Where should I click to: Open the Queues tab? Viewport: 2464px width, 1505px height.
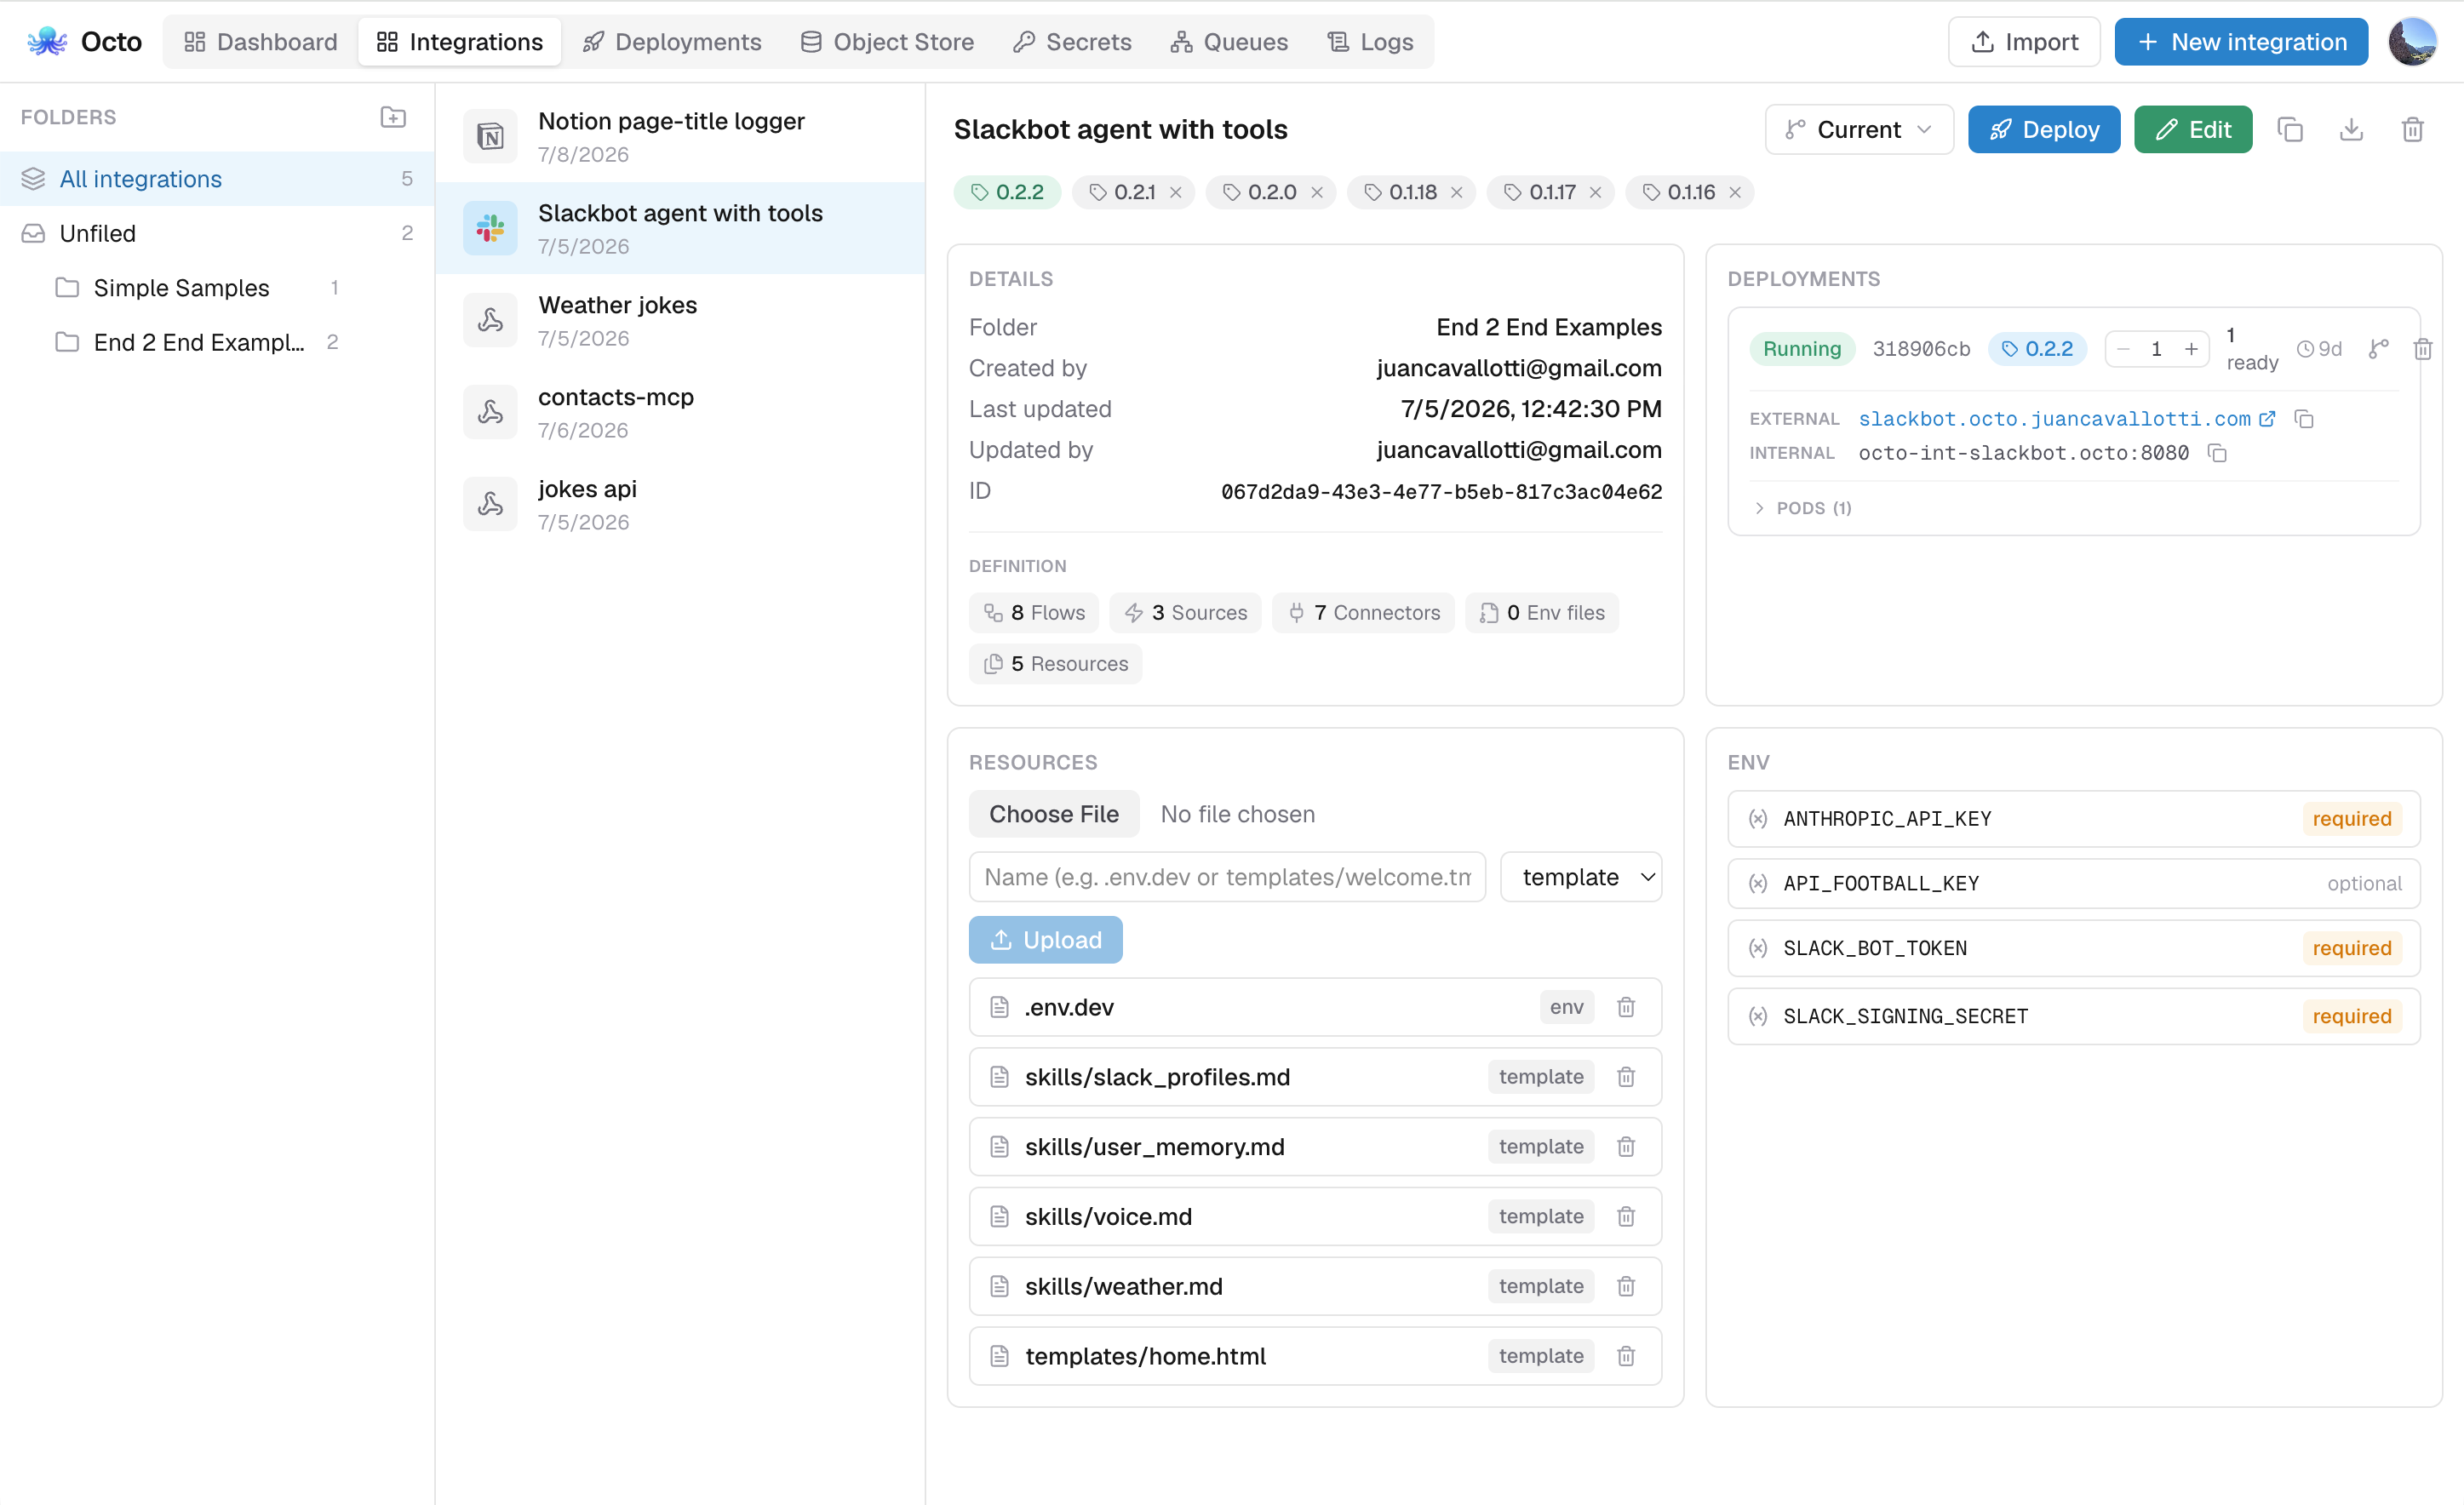click(1229, 42)
